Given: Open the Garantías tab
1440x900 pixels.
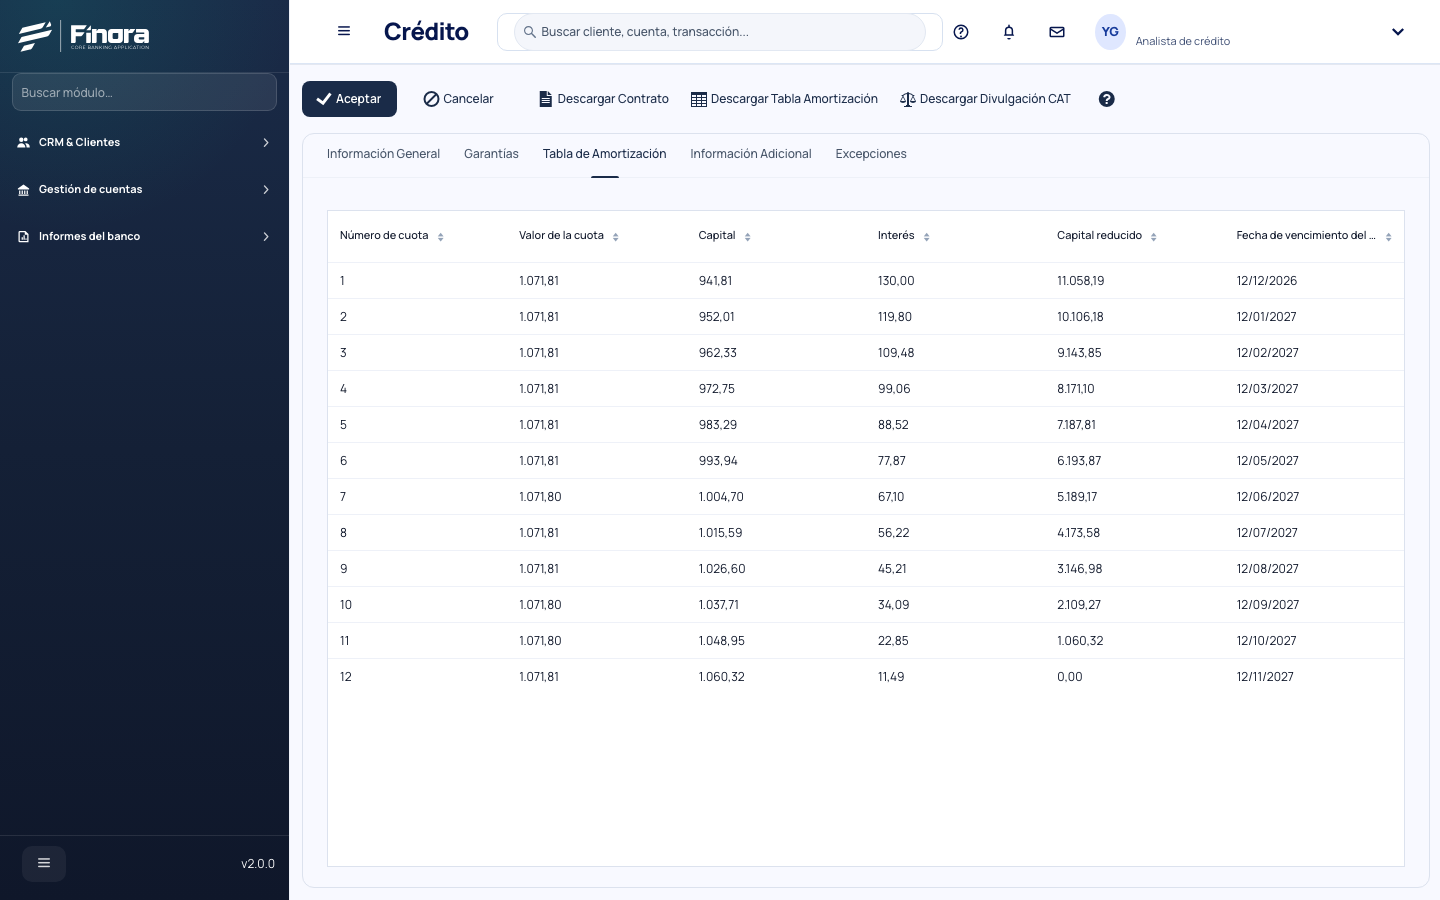Looking at the screenshot, I should coord(491,154).
